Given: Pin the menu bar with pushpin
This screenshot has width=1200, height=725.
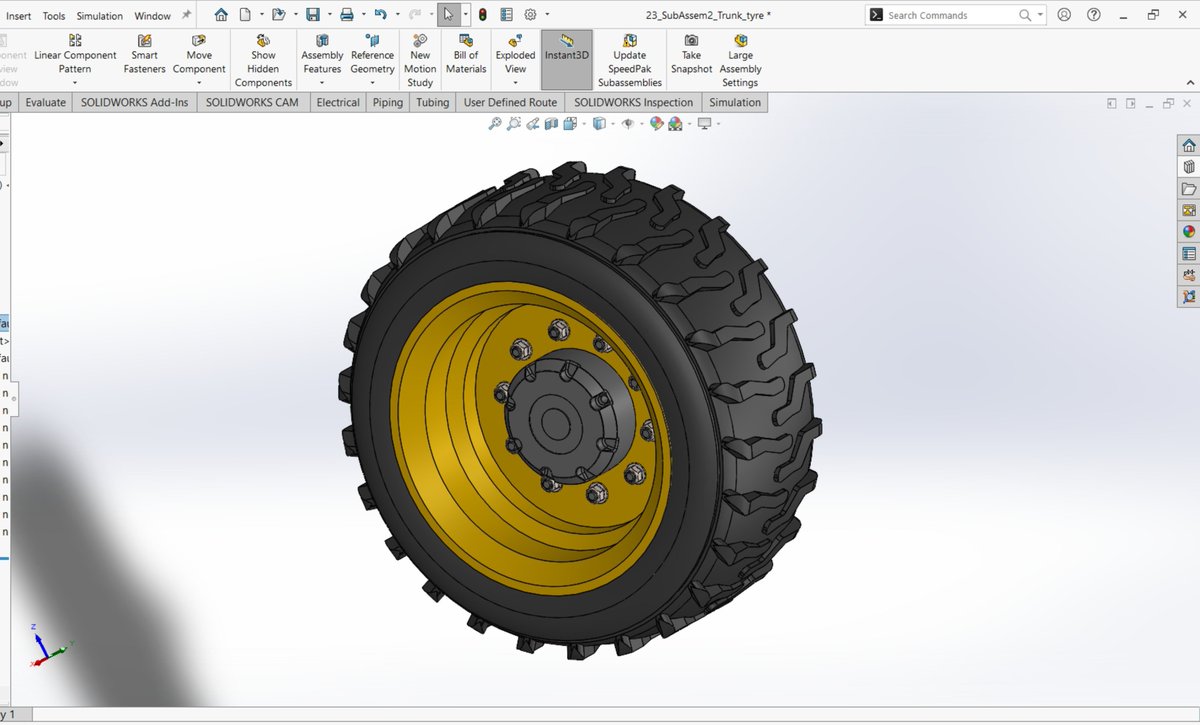Looking at the screenshot, I should coord(186,15).
